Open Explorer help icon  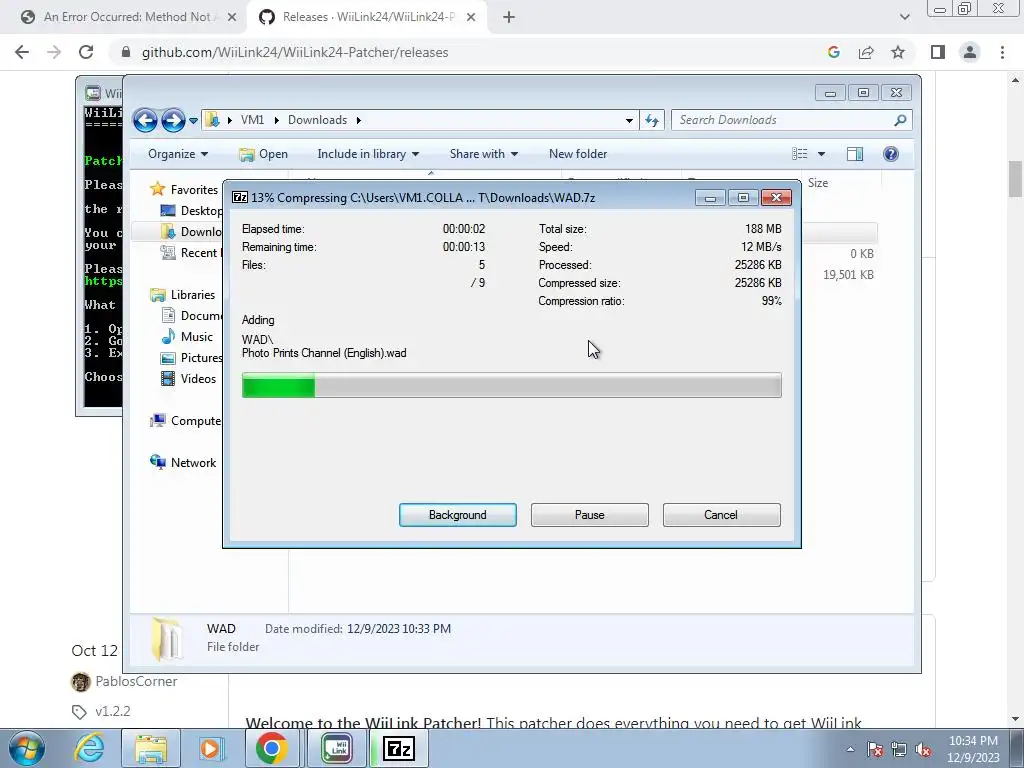pos(891,154)
